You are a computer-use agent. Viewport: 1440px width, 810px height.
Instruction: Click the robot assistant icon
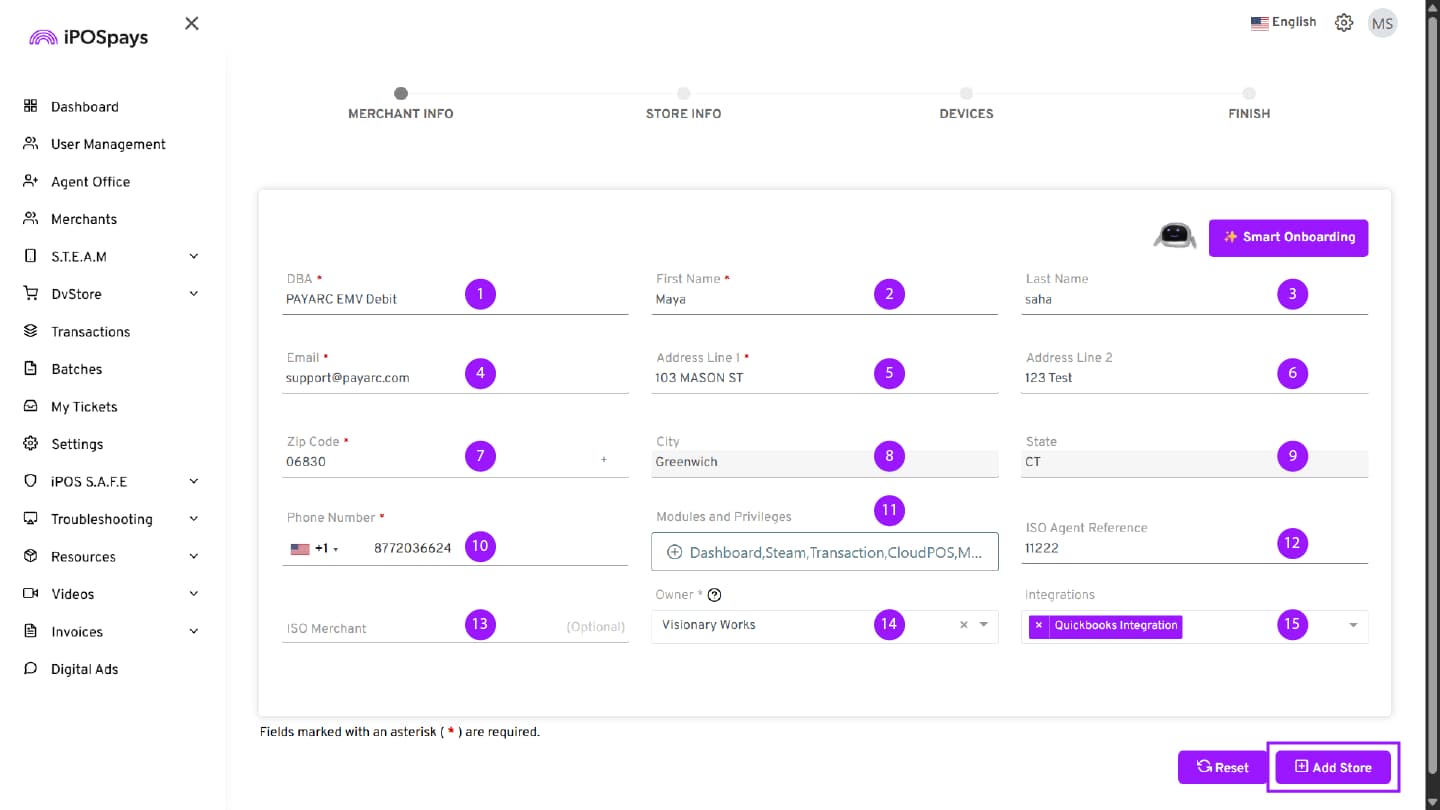tap(1174, 237)
